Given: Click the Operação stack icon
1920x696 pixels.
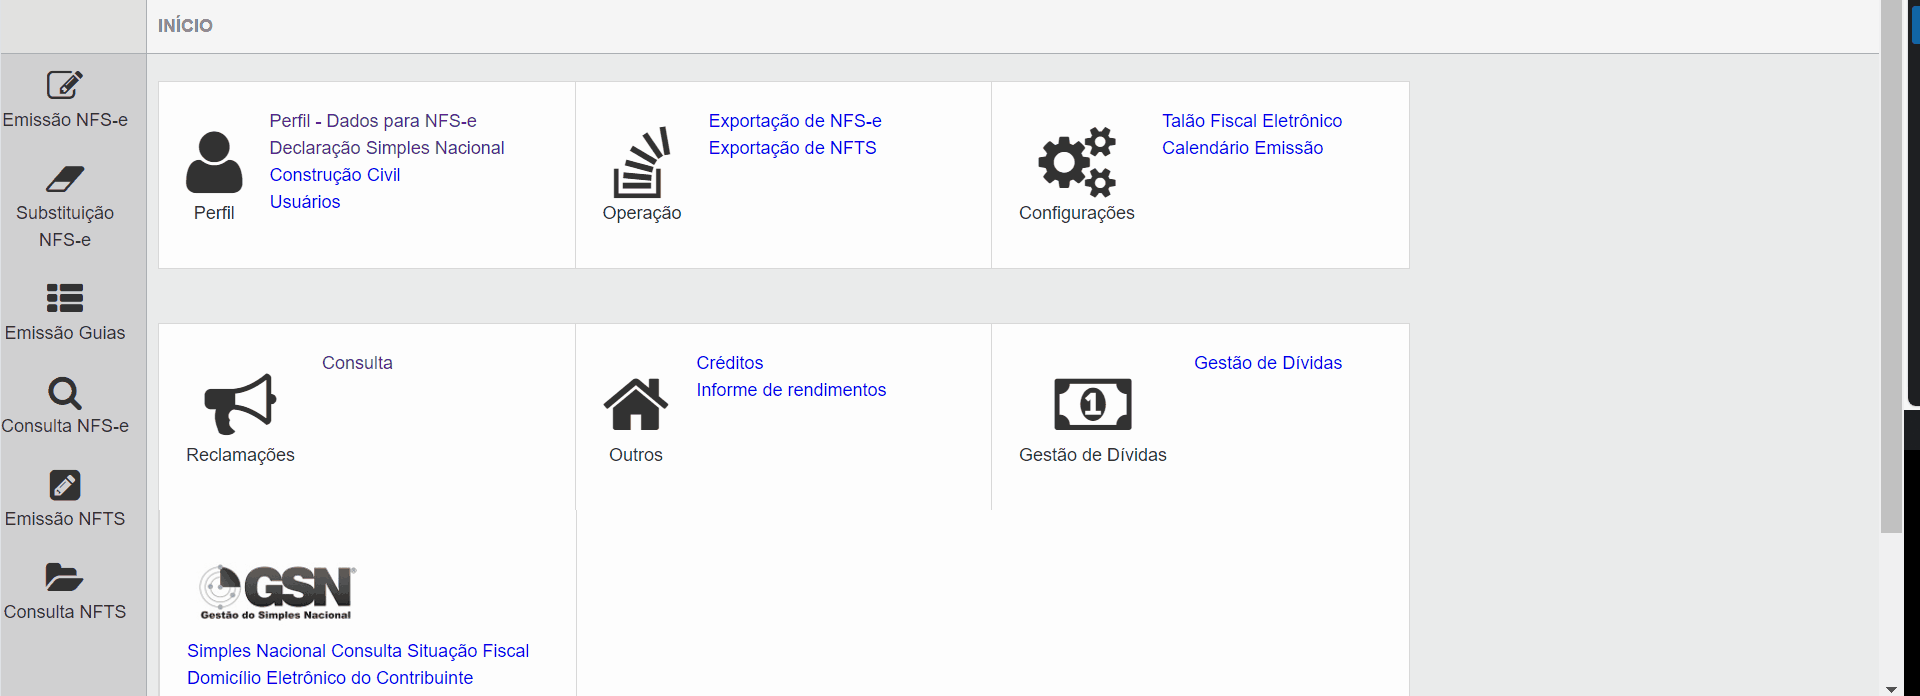Looking at the screenshot, I should click(641, 162).
